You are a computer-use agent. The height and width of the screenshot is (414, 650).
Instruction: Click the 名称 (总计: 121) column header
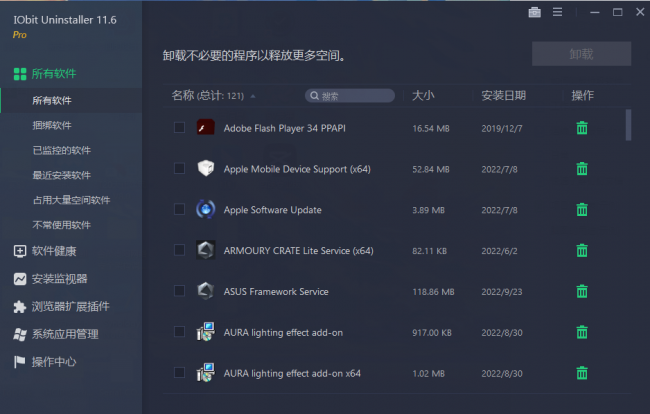[x=208, y=96]
